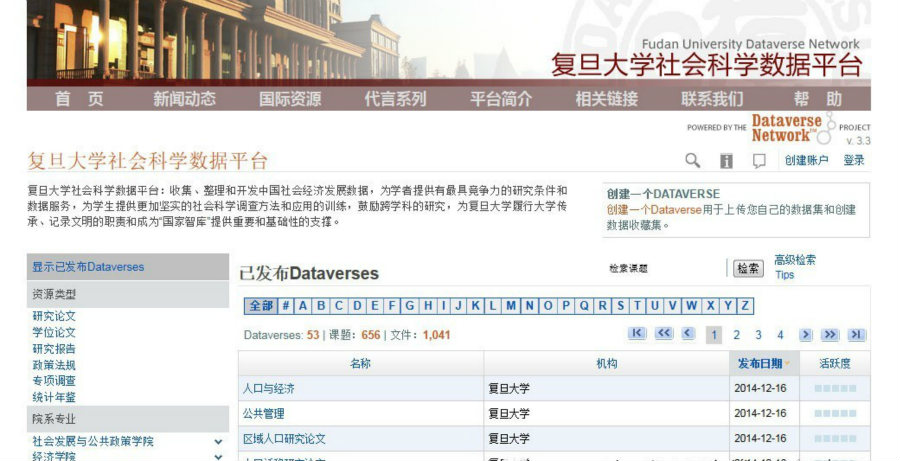This screenshot has height=461, width=900.
Task: Click the 创建一个Dataverse link
Action: (654, 210)
